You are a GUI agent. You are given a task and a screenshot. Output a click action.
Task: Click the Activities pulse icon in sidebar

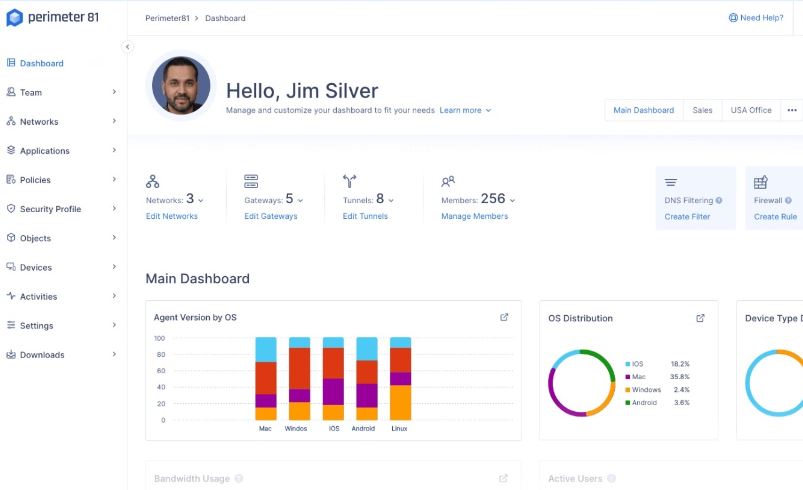(11, 296)
